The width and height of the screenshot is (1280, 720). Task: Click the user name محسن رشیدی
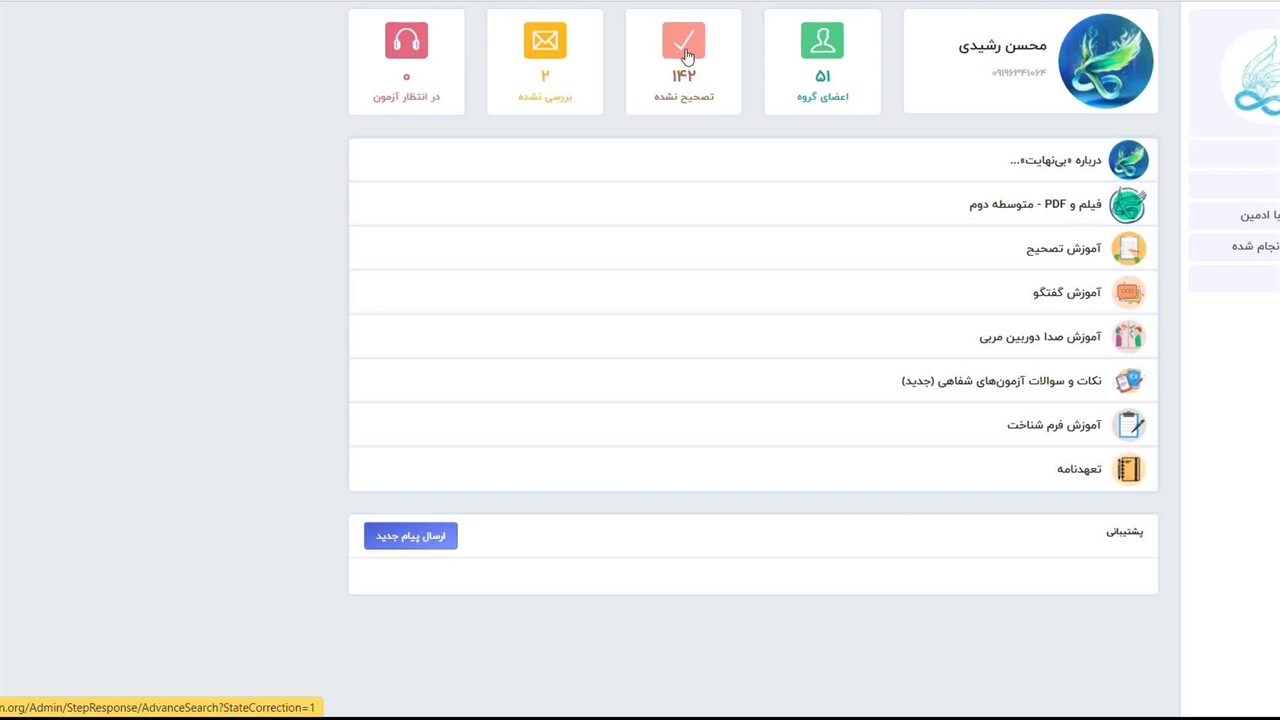coord(1002,46)
